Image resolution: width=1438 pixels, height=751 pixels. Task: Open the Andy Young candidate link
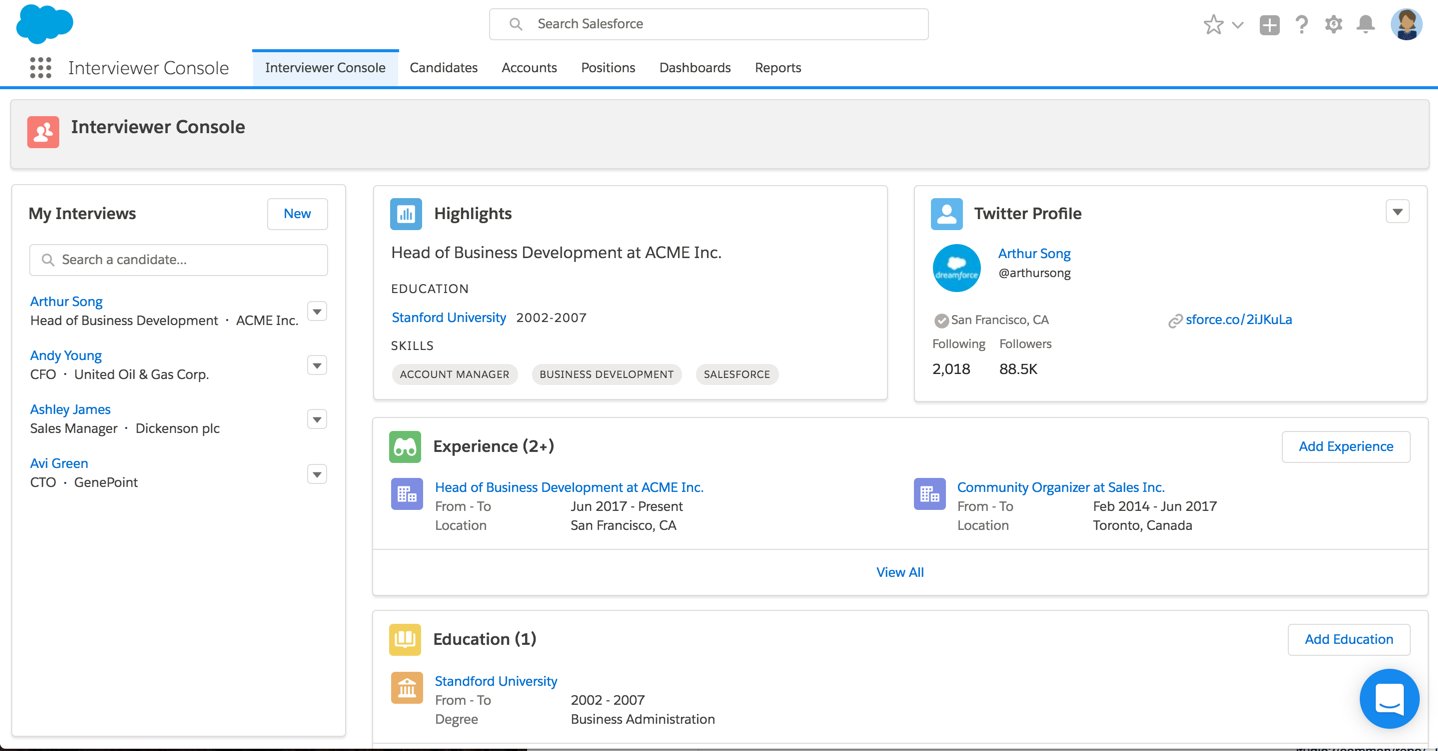66,355
